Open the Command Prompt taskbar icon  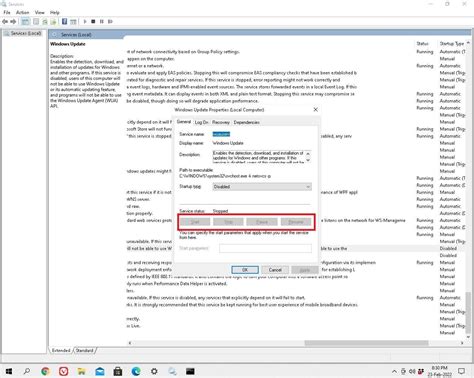point(190,371)
